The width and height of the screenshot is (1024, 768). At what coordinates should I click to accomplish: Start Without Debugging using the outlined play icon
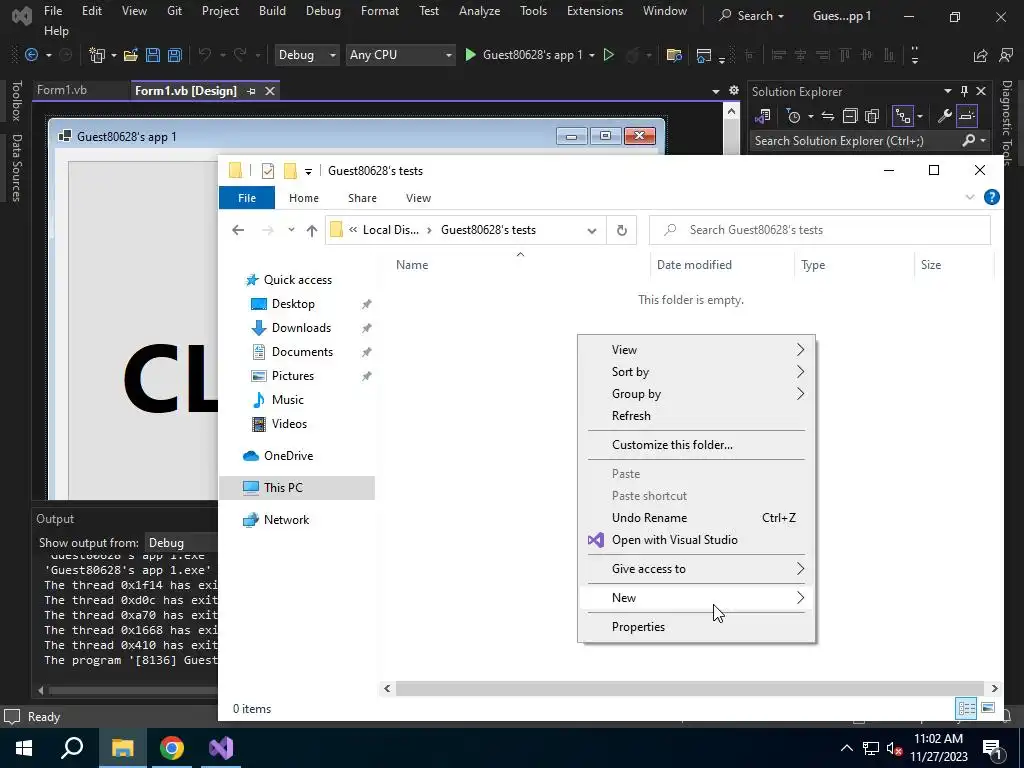(609, 55)
